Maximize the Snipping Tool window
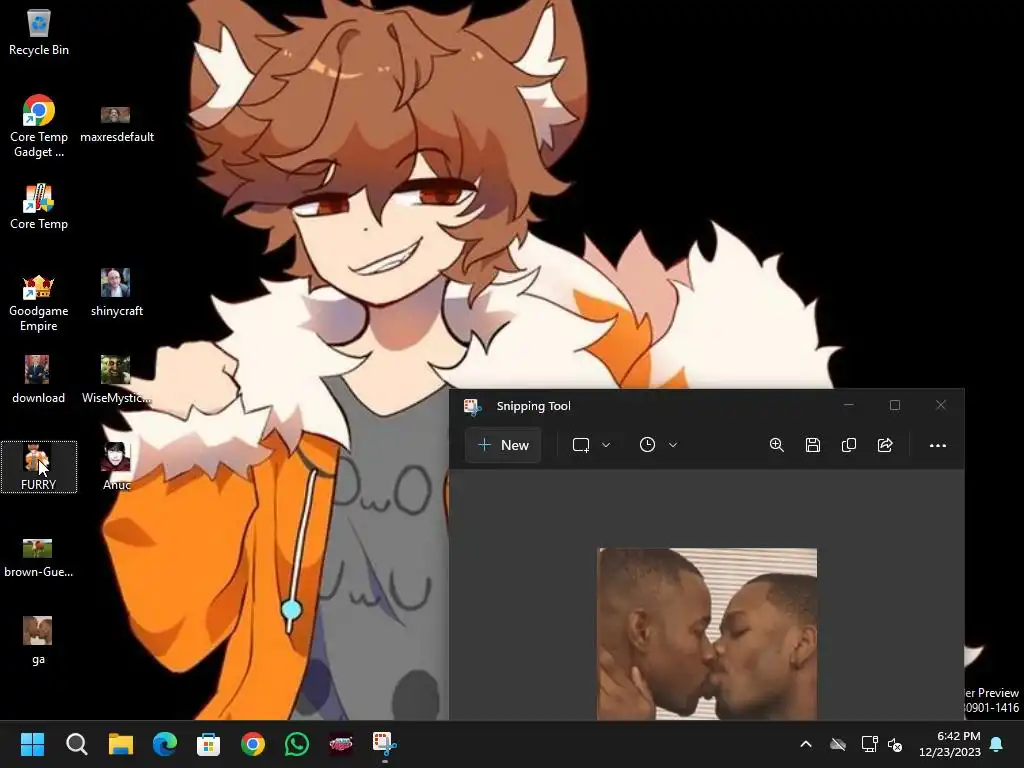Image resolution: width=1024 pixels, height=768 pixels. [895, 406]
